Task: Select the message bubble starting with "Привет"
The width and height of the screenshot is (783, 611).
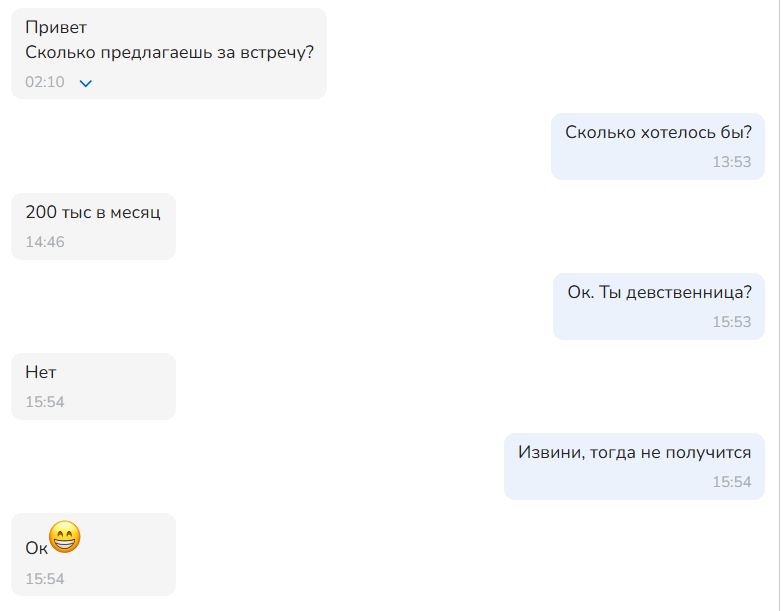Action: coord(169,53)
